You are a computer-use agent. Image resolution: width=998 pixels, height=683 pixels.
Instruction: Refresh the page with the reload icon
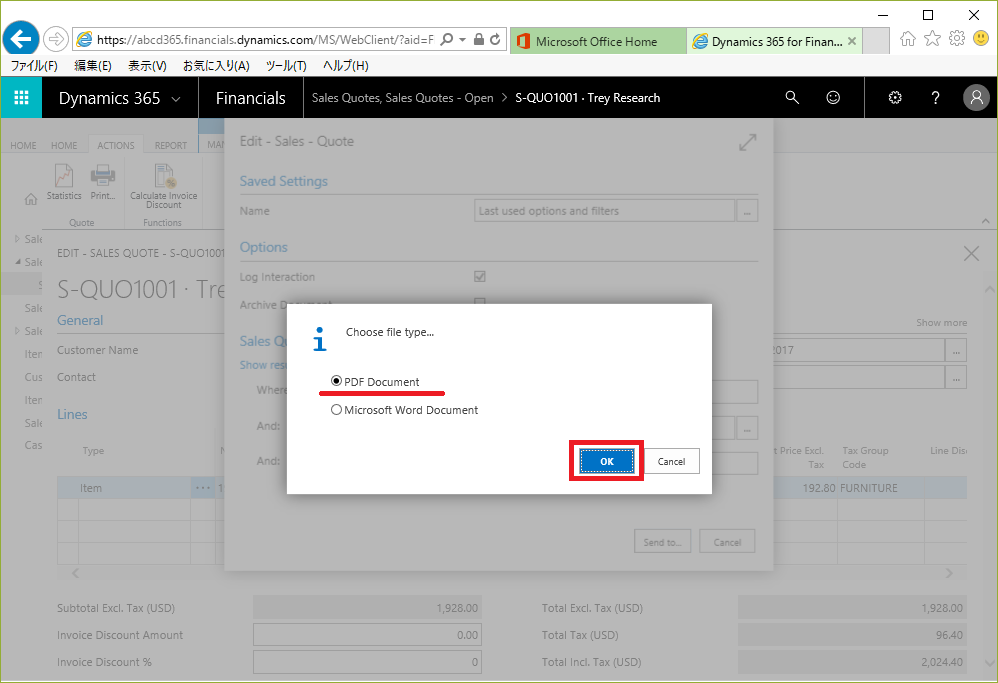pos(495,39)
